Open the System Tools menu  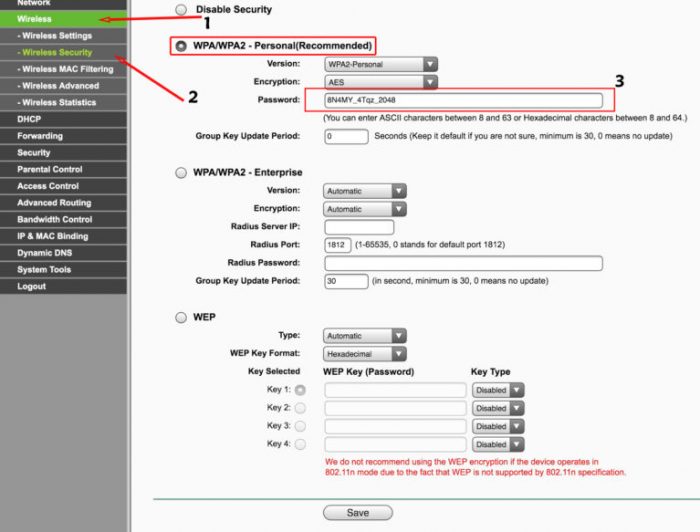tap(63, 270)
